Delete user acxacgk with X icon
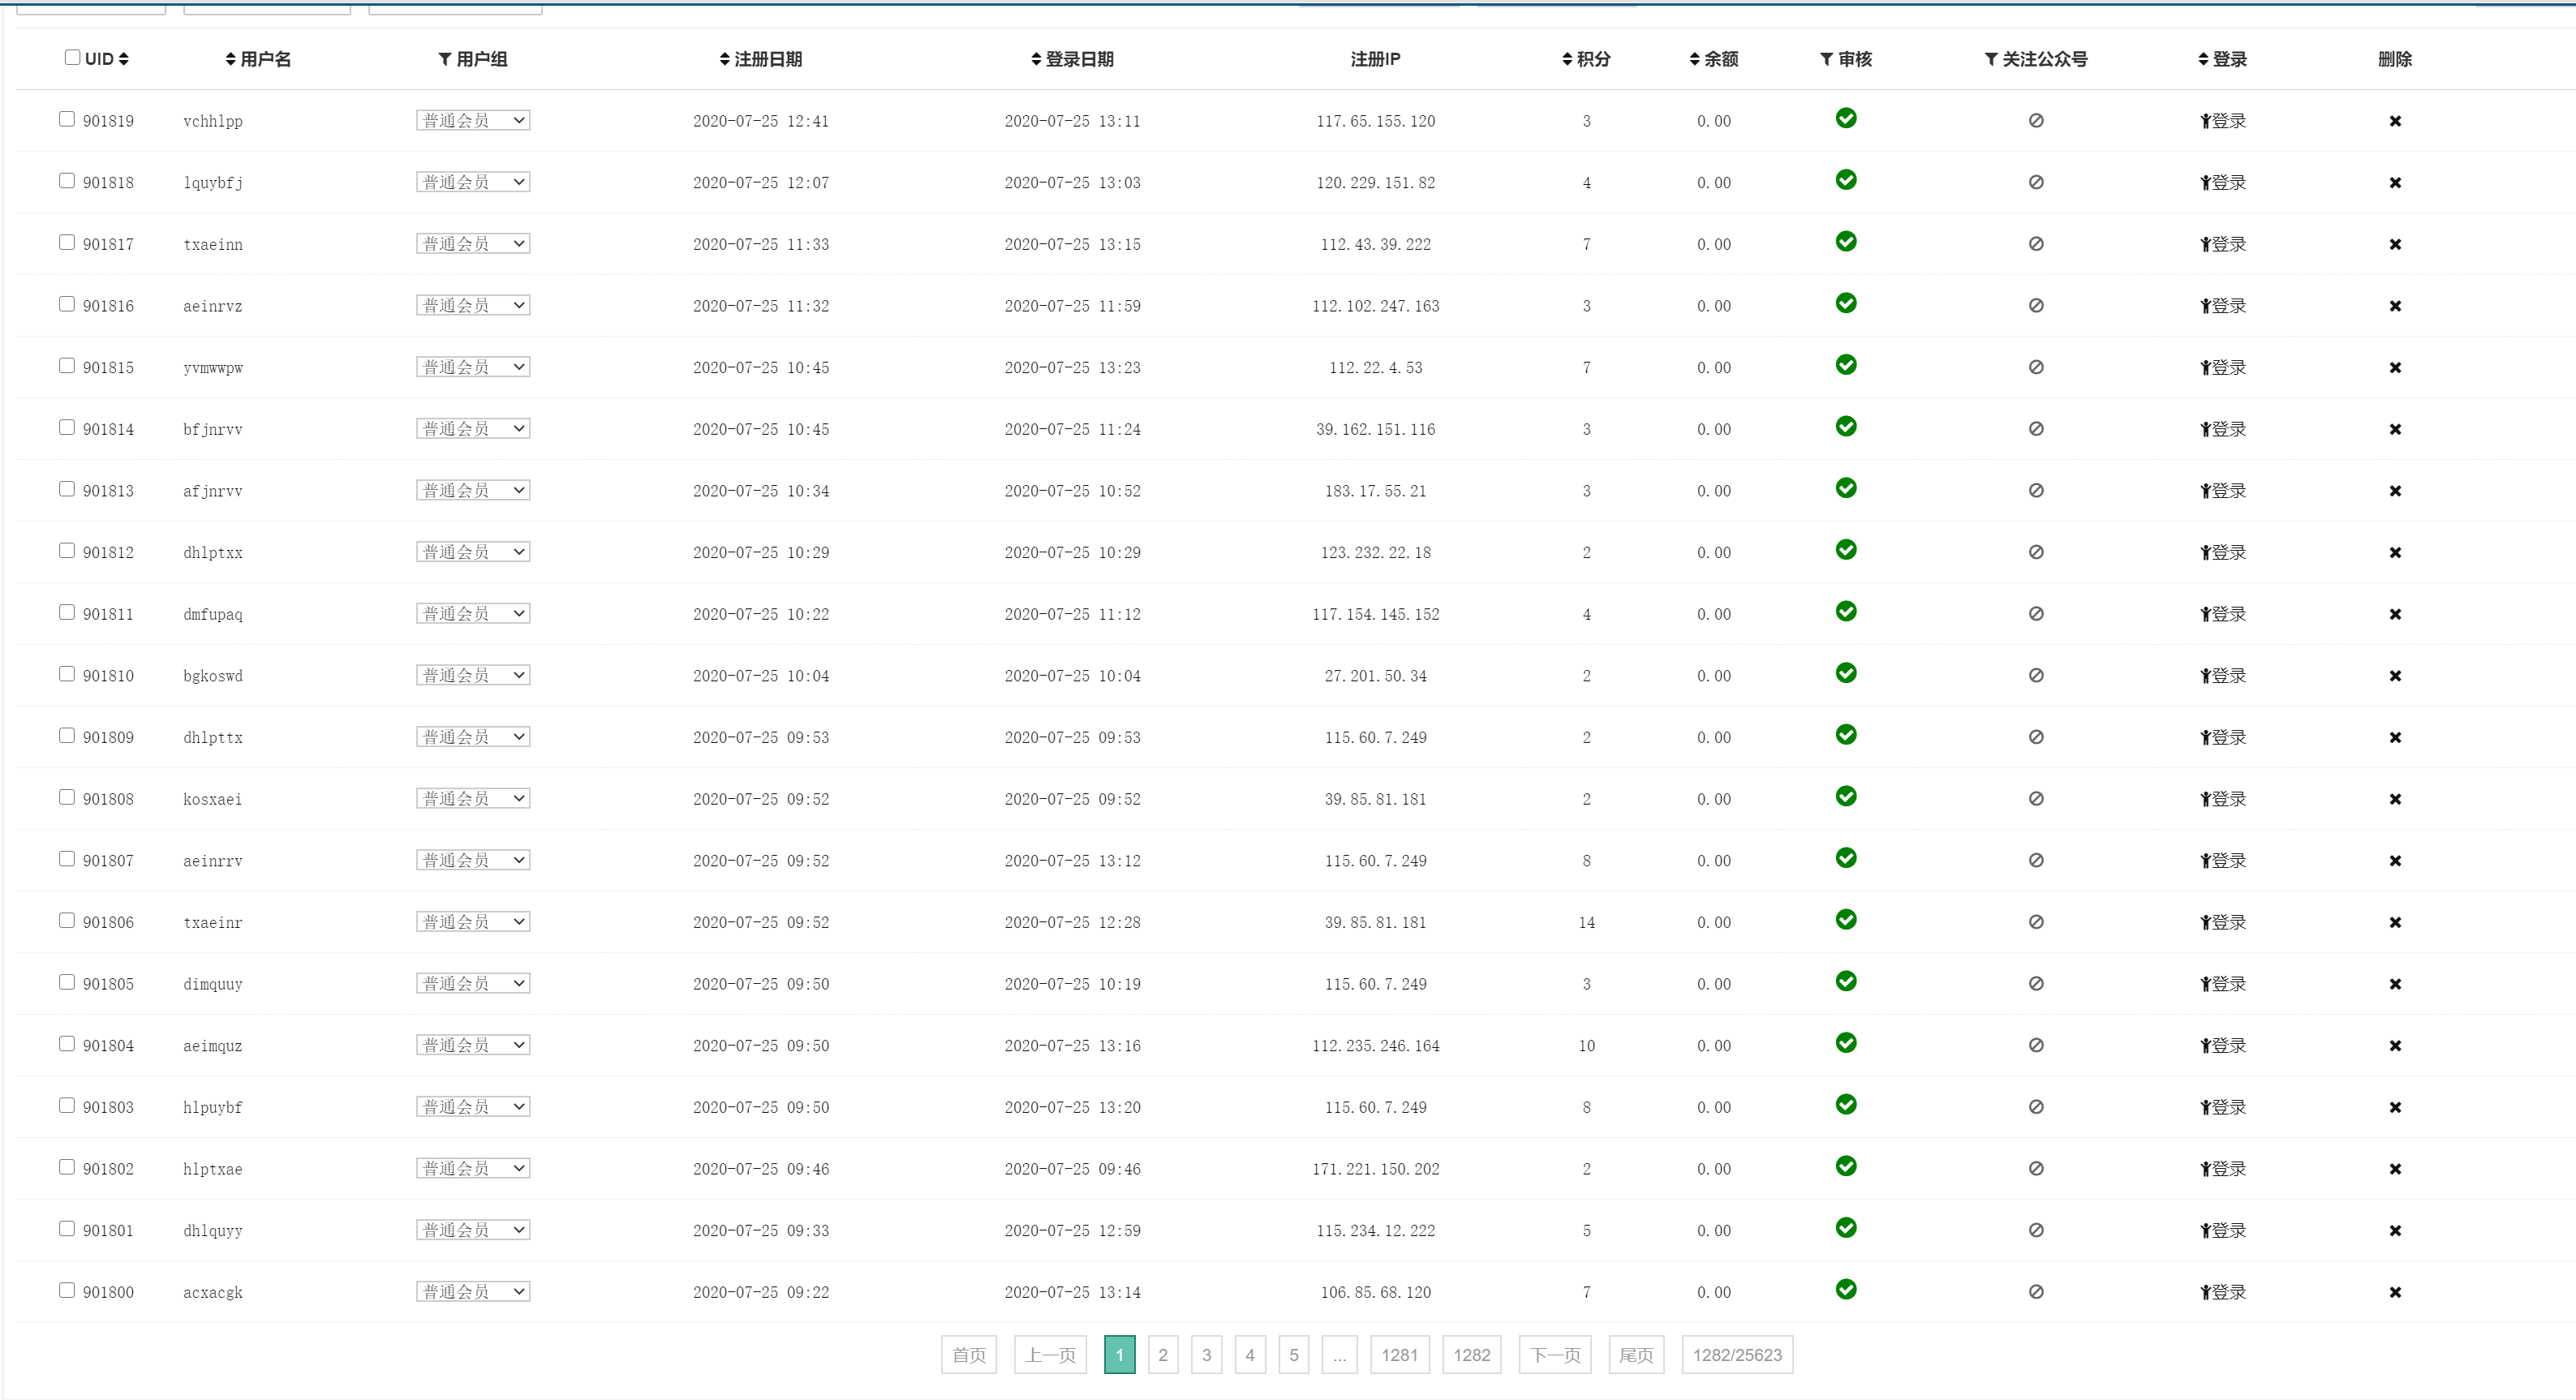Image resolution: width=2576 pixels, height=1400 pixels. [x=2395, y=1293]
